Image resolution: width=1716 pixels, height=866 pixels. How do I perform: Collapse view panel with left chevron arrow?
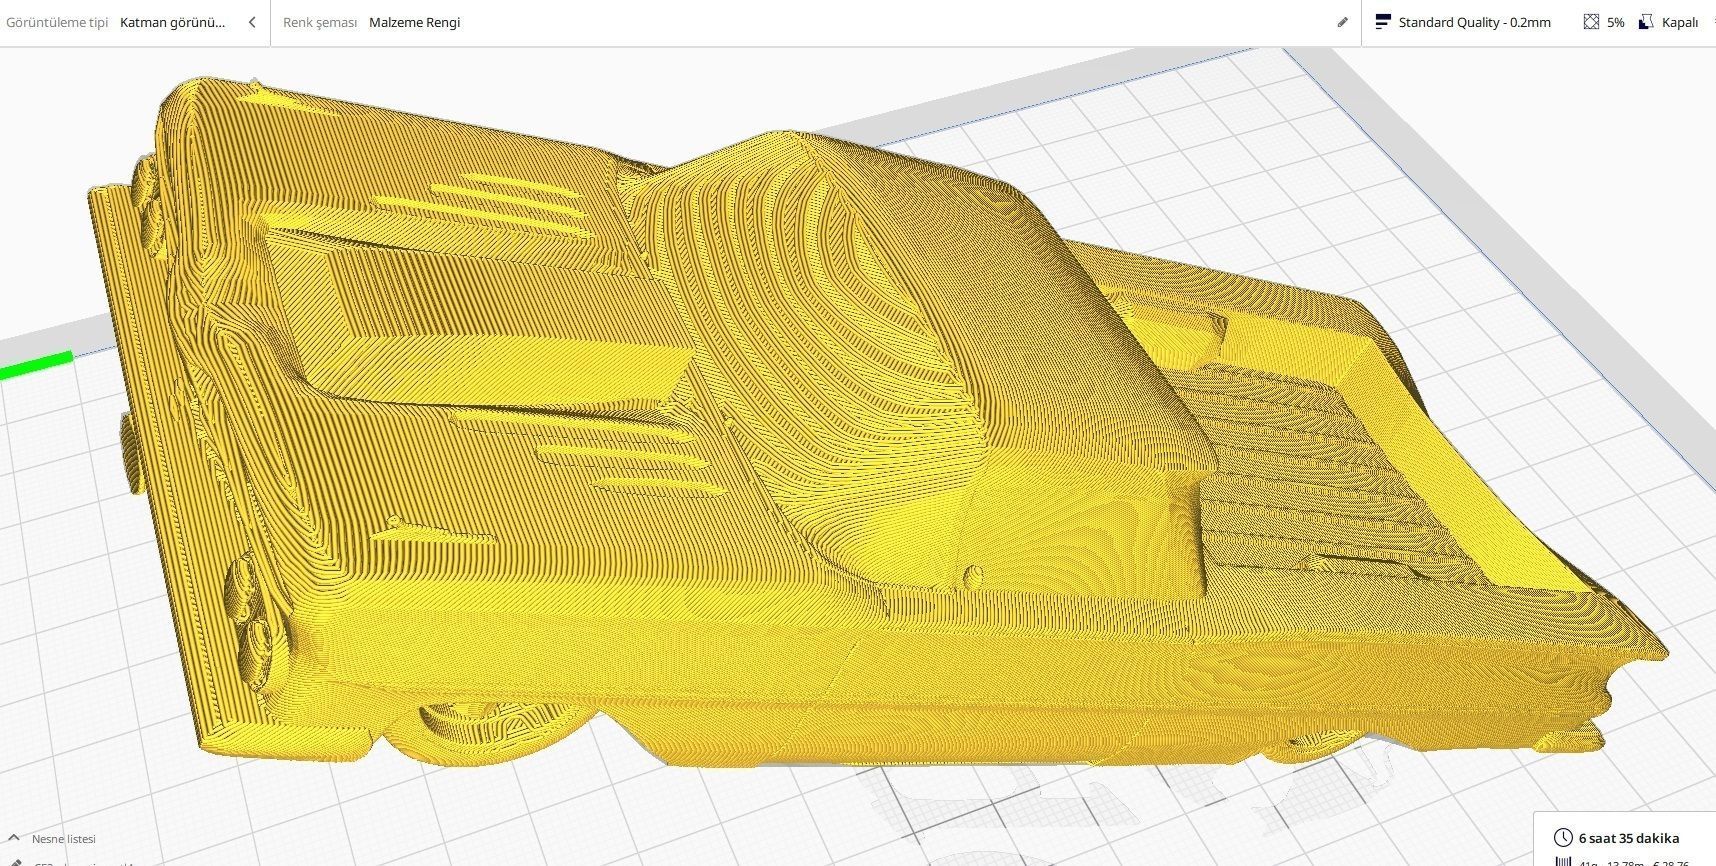tap(252, 22)
